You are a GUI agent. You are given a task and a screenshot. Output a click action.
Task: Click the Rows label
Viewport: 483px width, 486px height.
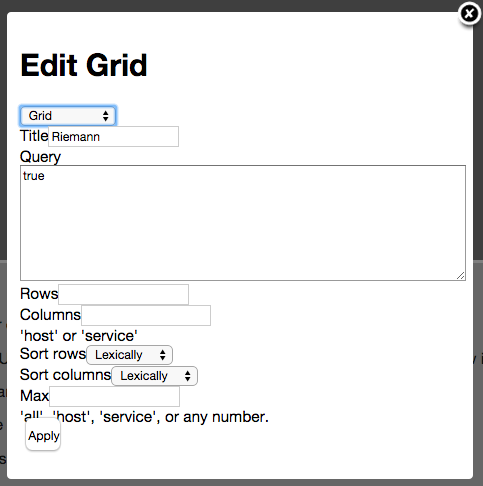click(39, 294)
